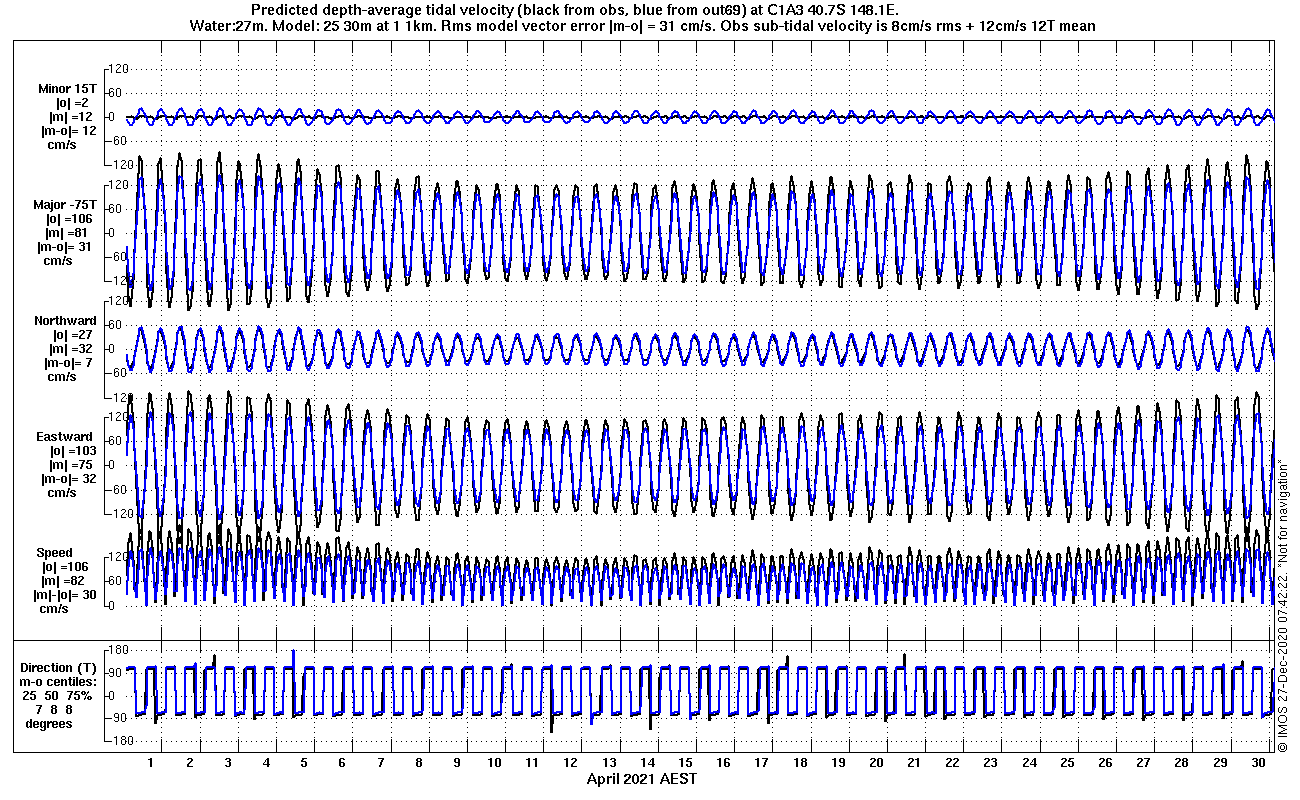Click the 'Northward' panel label
The image size is (1300, 800).
(x=65, y=321)
